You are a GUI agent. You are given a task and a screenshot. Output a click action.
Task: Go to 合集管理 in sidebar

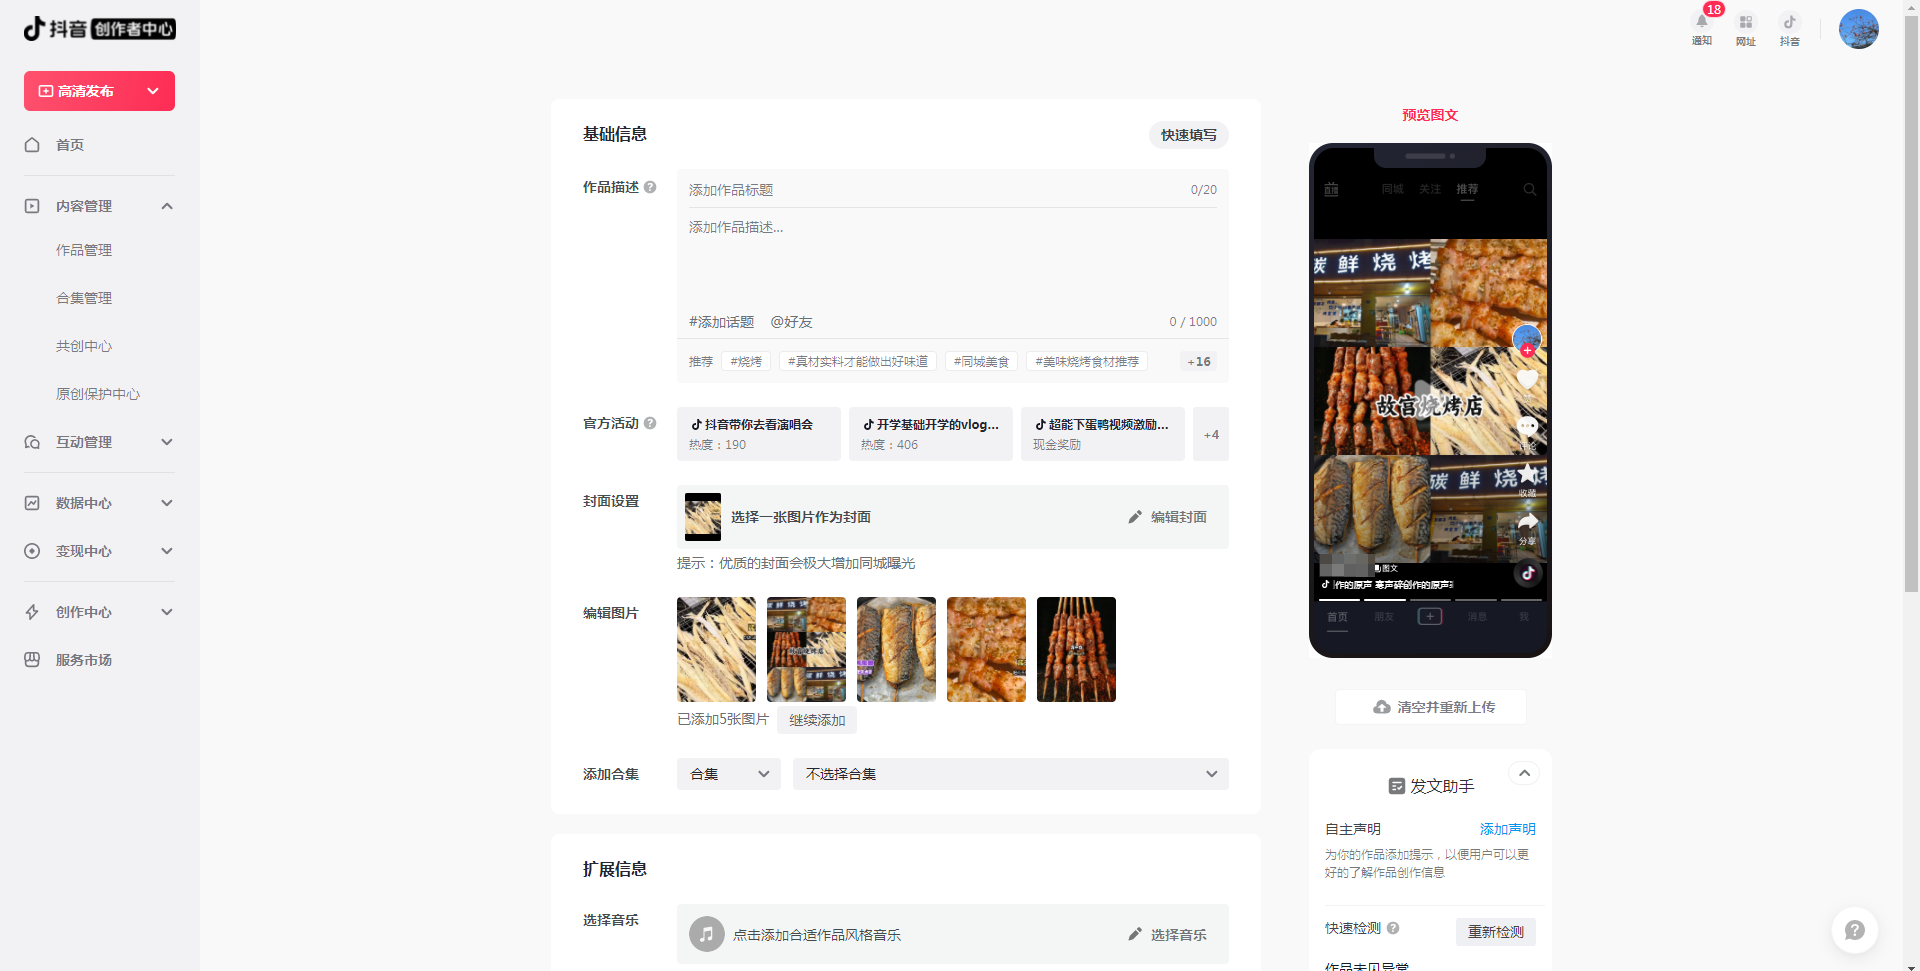pyautogui.click(x=84, y=298)
